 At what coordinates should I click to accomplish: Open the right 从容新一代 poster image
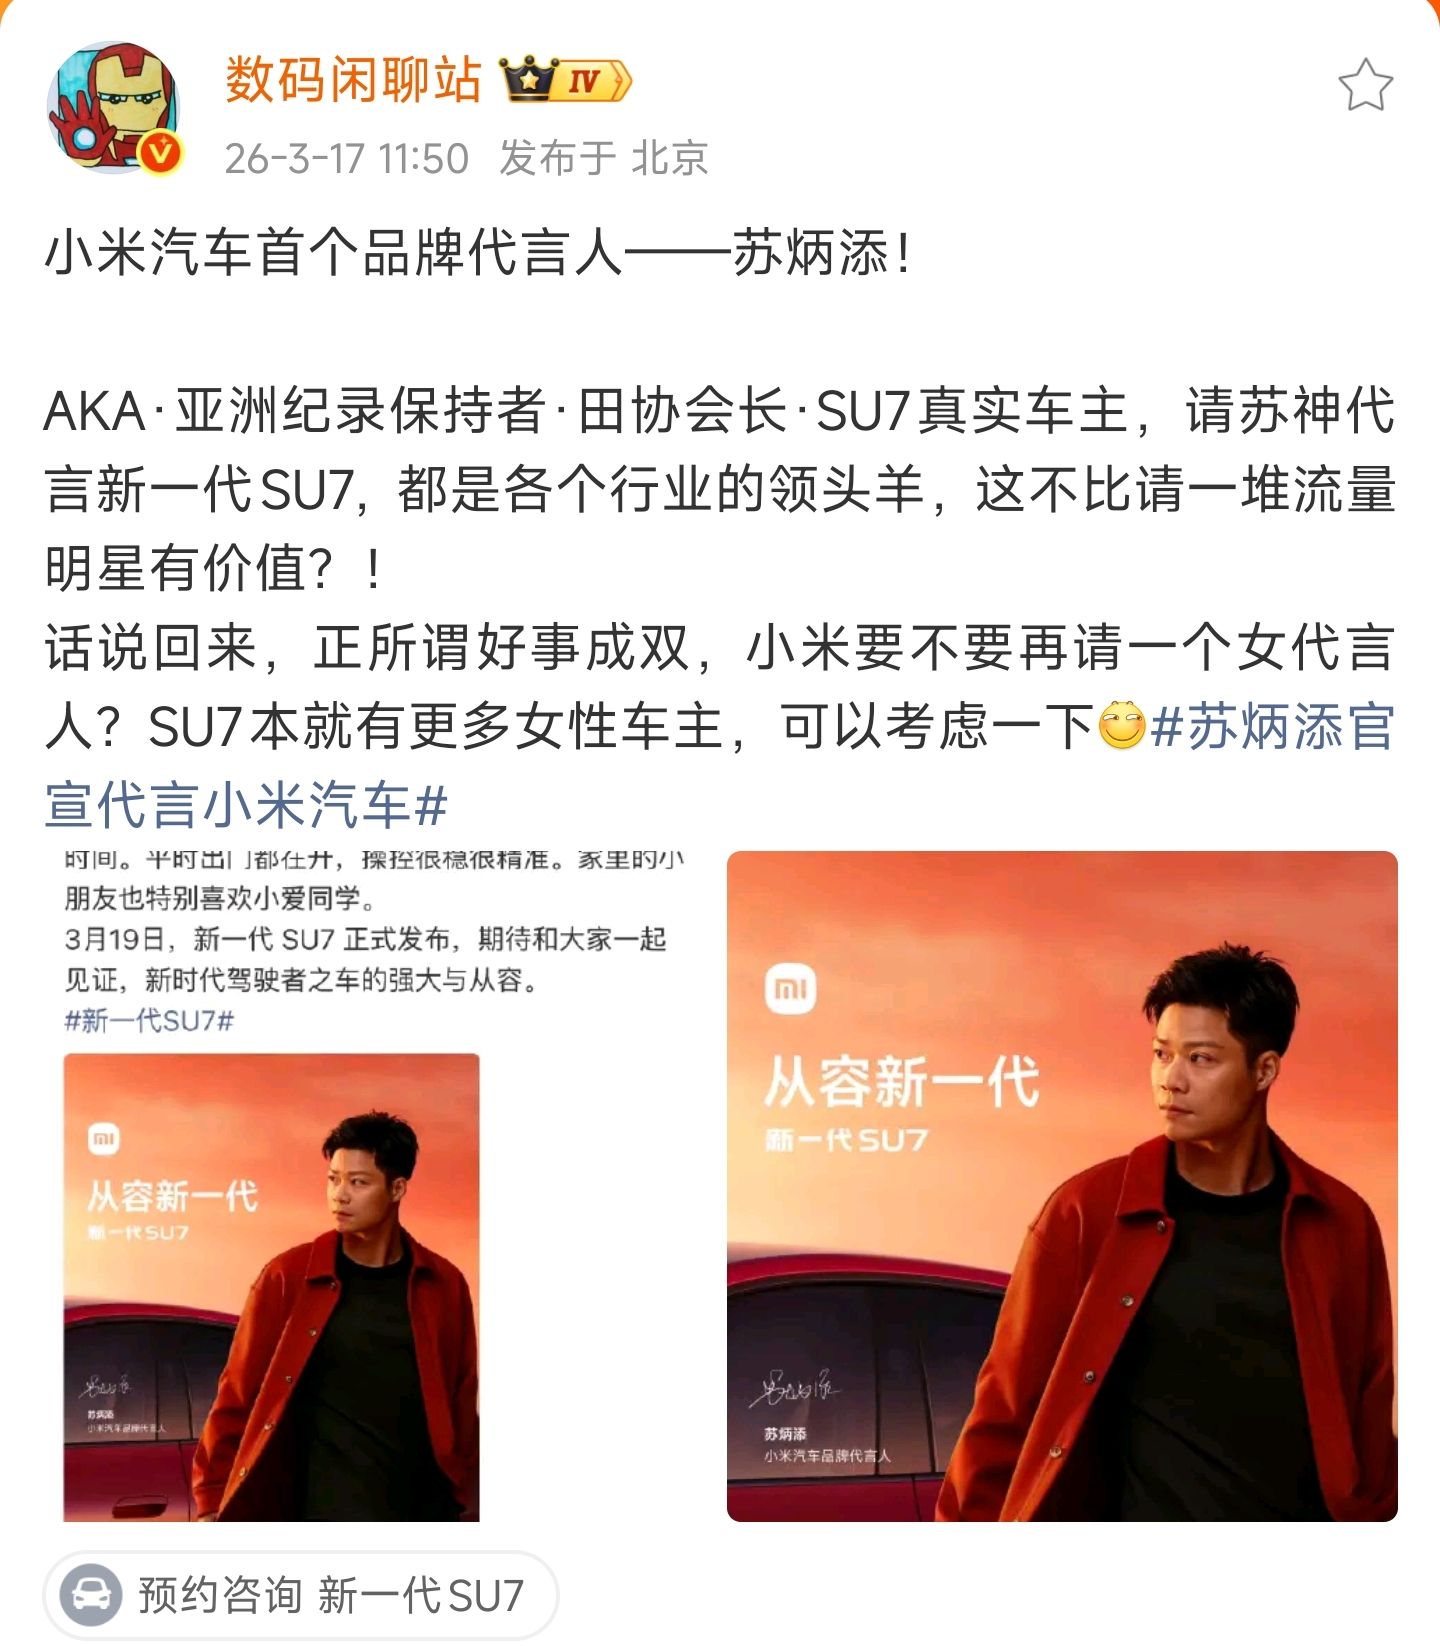click(1062, 1186)
